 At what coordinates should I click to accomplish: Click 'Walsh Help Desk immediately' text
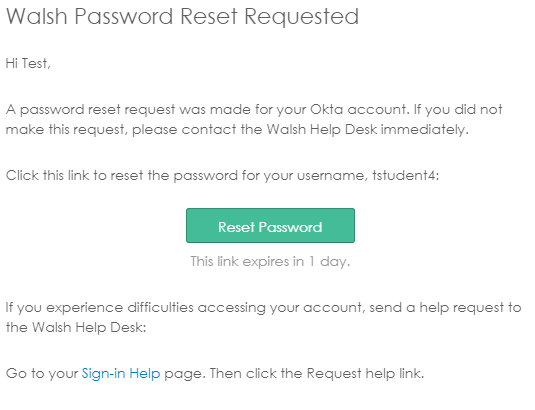coord(367,130)
